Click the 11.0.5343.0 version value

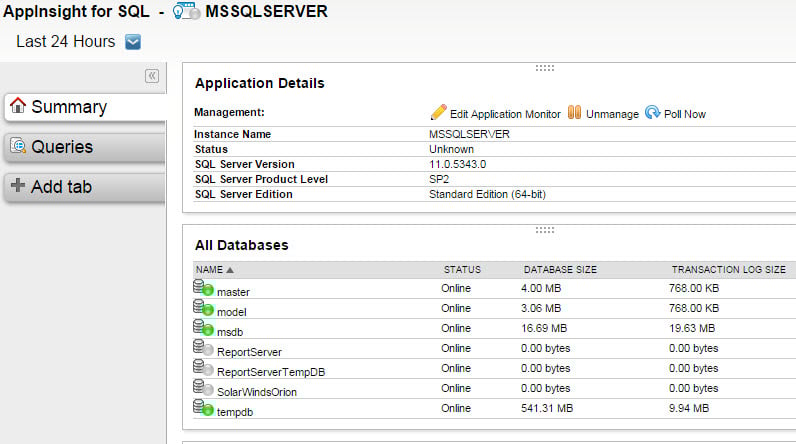pyautogui.click(x=457, y=164)
